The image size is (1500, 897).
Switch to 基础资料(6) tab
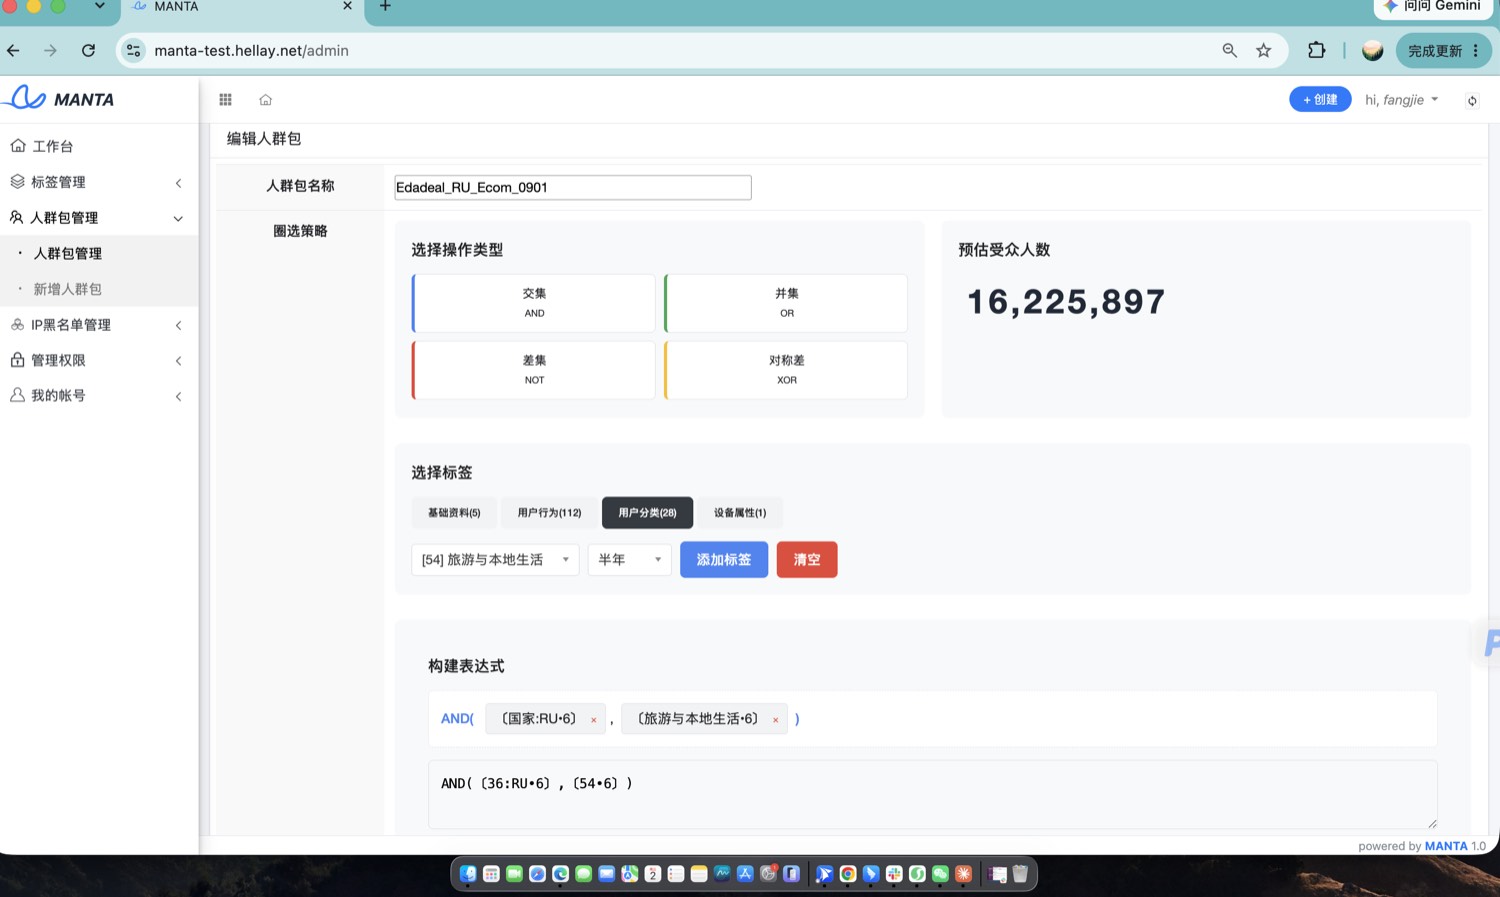454,512
